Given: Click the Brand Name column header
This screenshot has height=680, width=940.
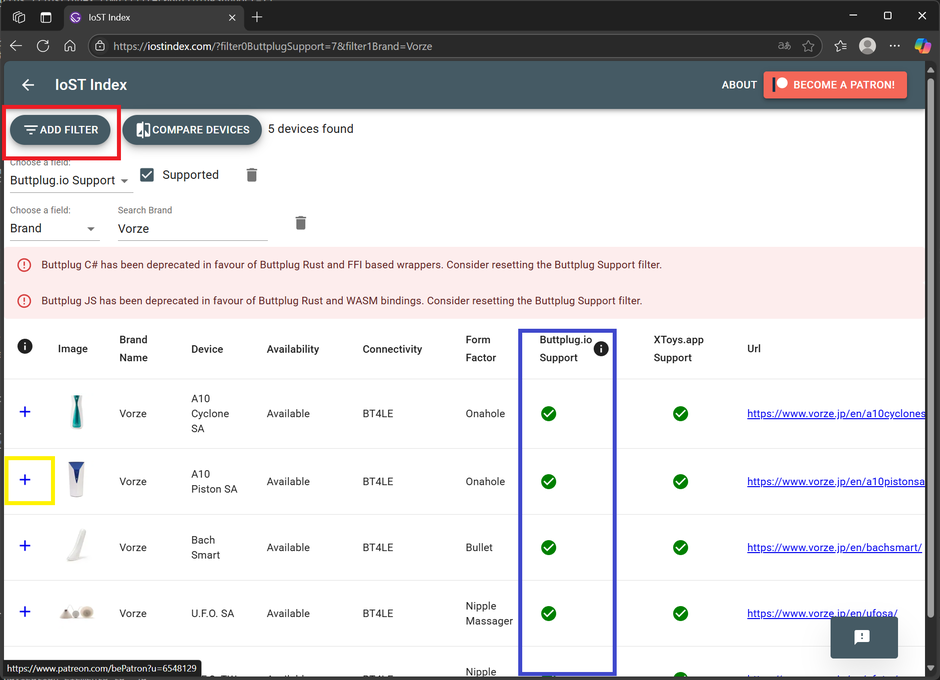Looking at the screenshot, I should tap(133, 348).
